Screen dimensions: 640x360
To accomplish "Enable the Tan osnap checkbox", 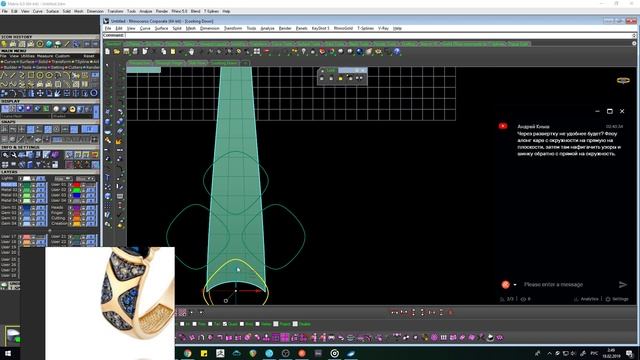I will (210, 324).
